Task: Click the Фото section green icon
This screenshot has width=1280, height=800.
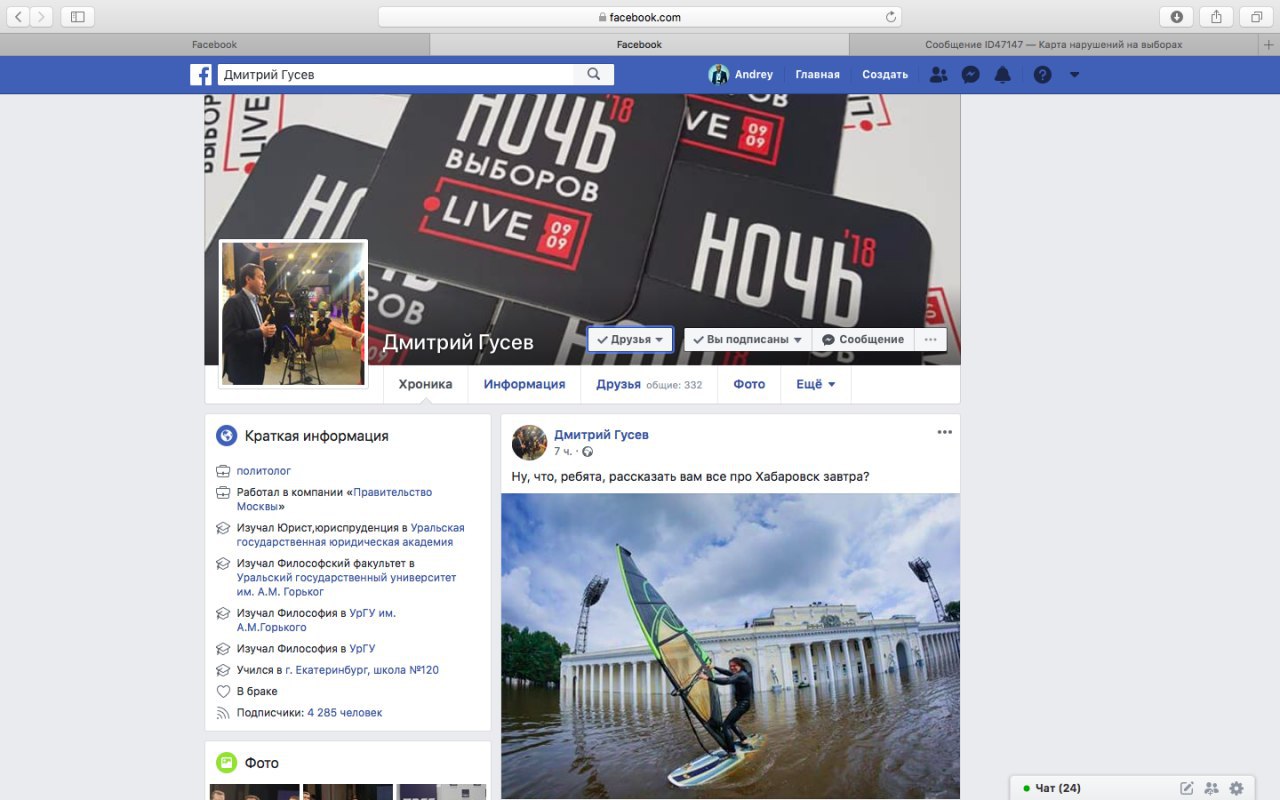Action: coord(227,763)
